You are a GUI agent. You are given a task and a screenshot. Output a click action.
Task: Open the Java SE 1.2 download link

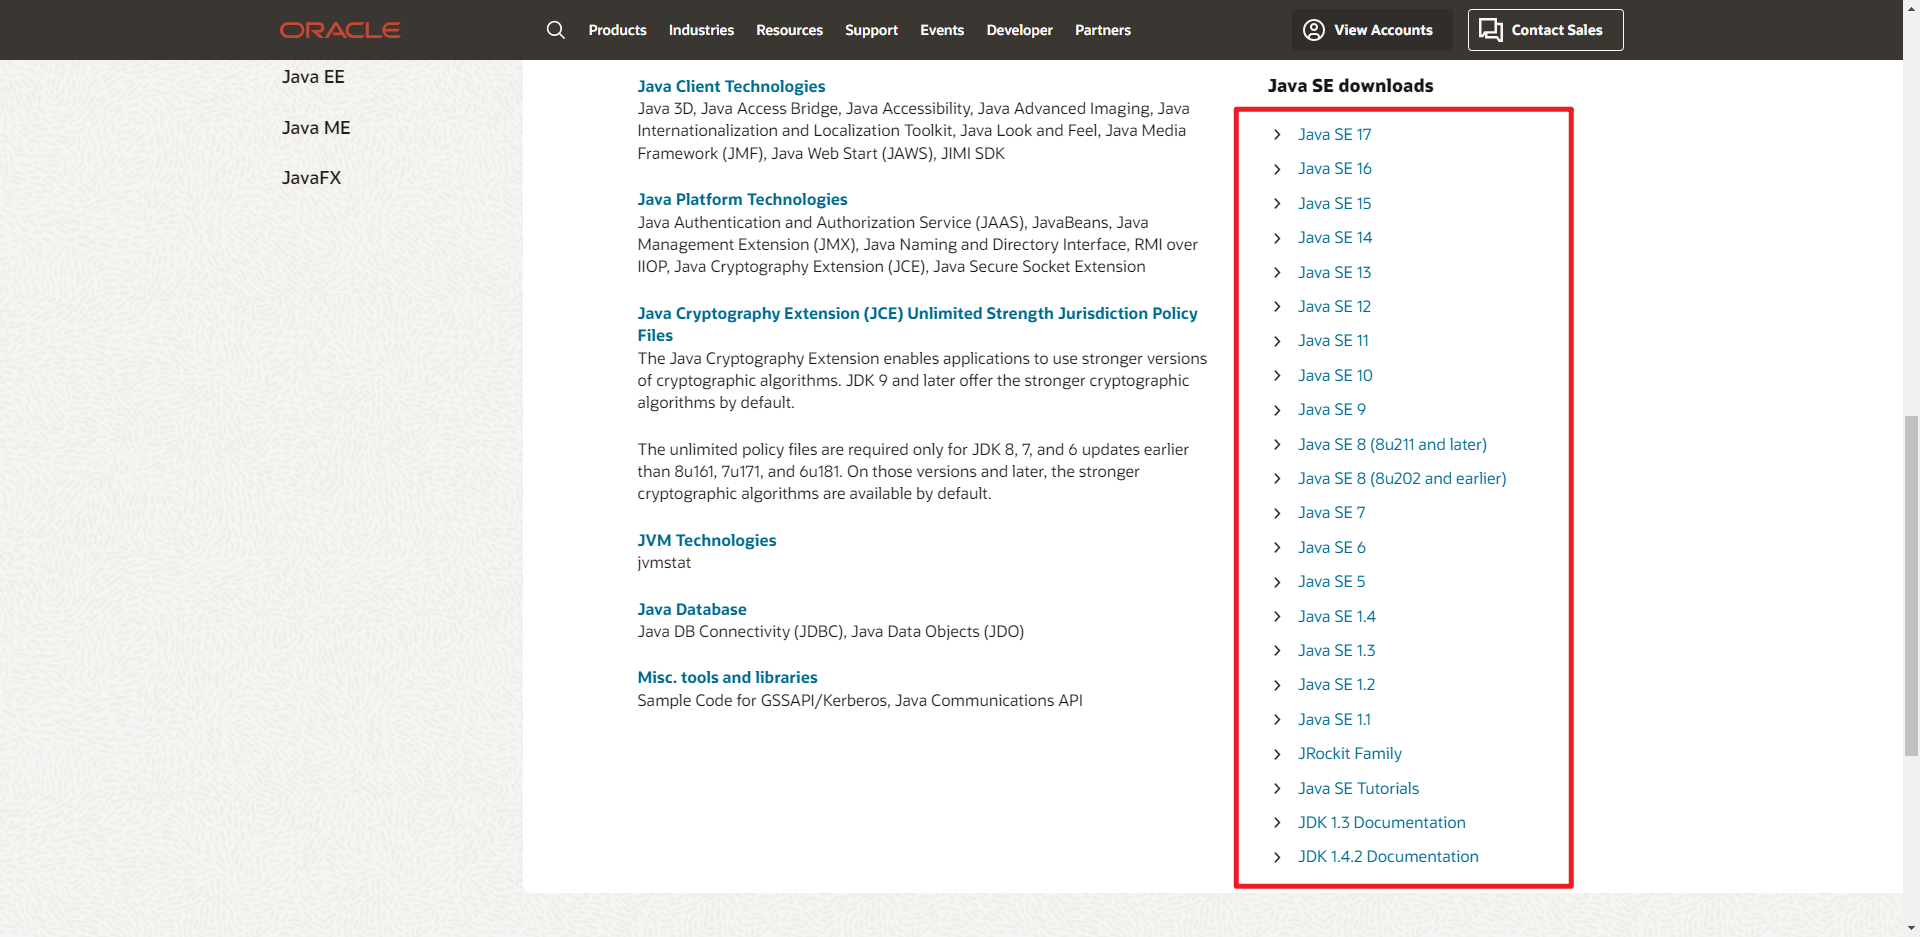1337,684
